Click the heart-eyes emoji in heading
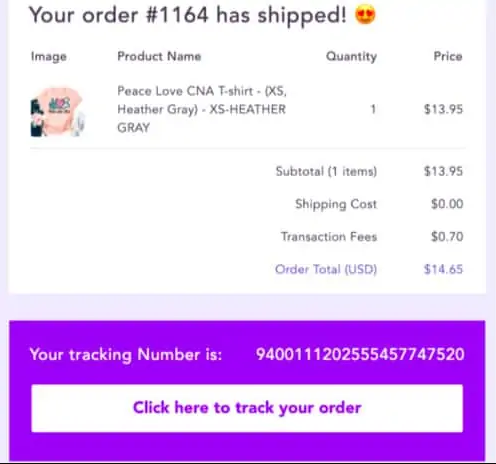The height and width of the screenshot is (464, 496). (365, 15)
